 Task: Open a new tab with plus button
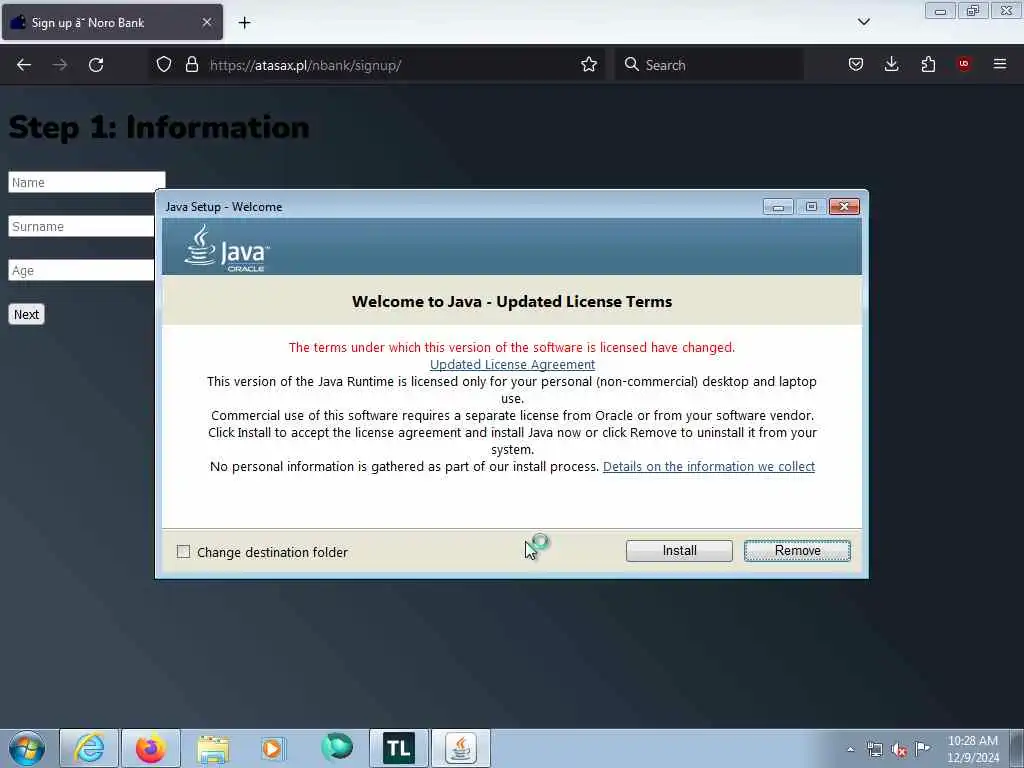tap(244, 23)
